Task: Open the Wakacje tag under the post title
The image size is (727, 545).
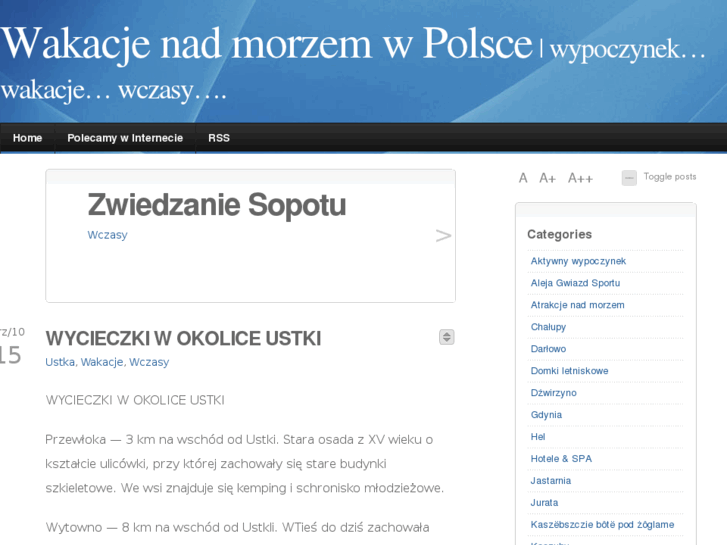Action: pos(102,362)
